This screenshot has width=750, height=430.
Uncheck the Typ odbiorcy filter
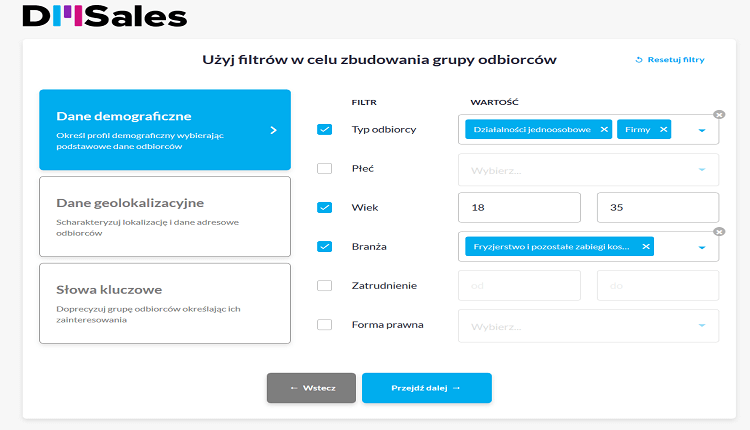(324, 129)
